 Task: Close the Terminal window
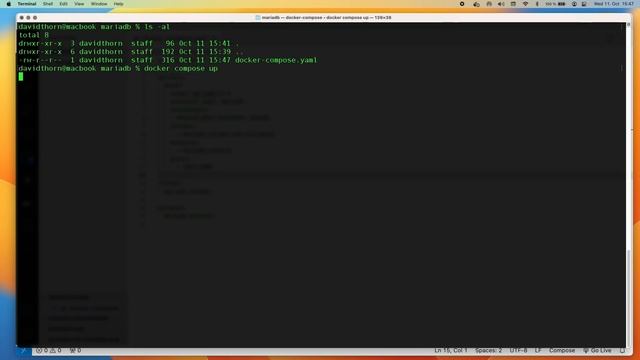click(x=22, y=18)
